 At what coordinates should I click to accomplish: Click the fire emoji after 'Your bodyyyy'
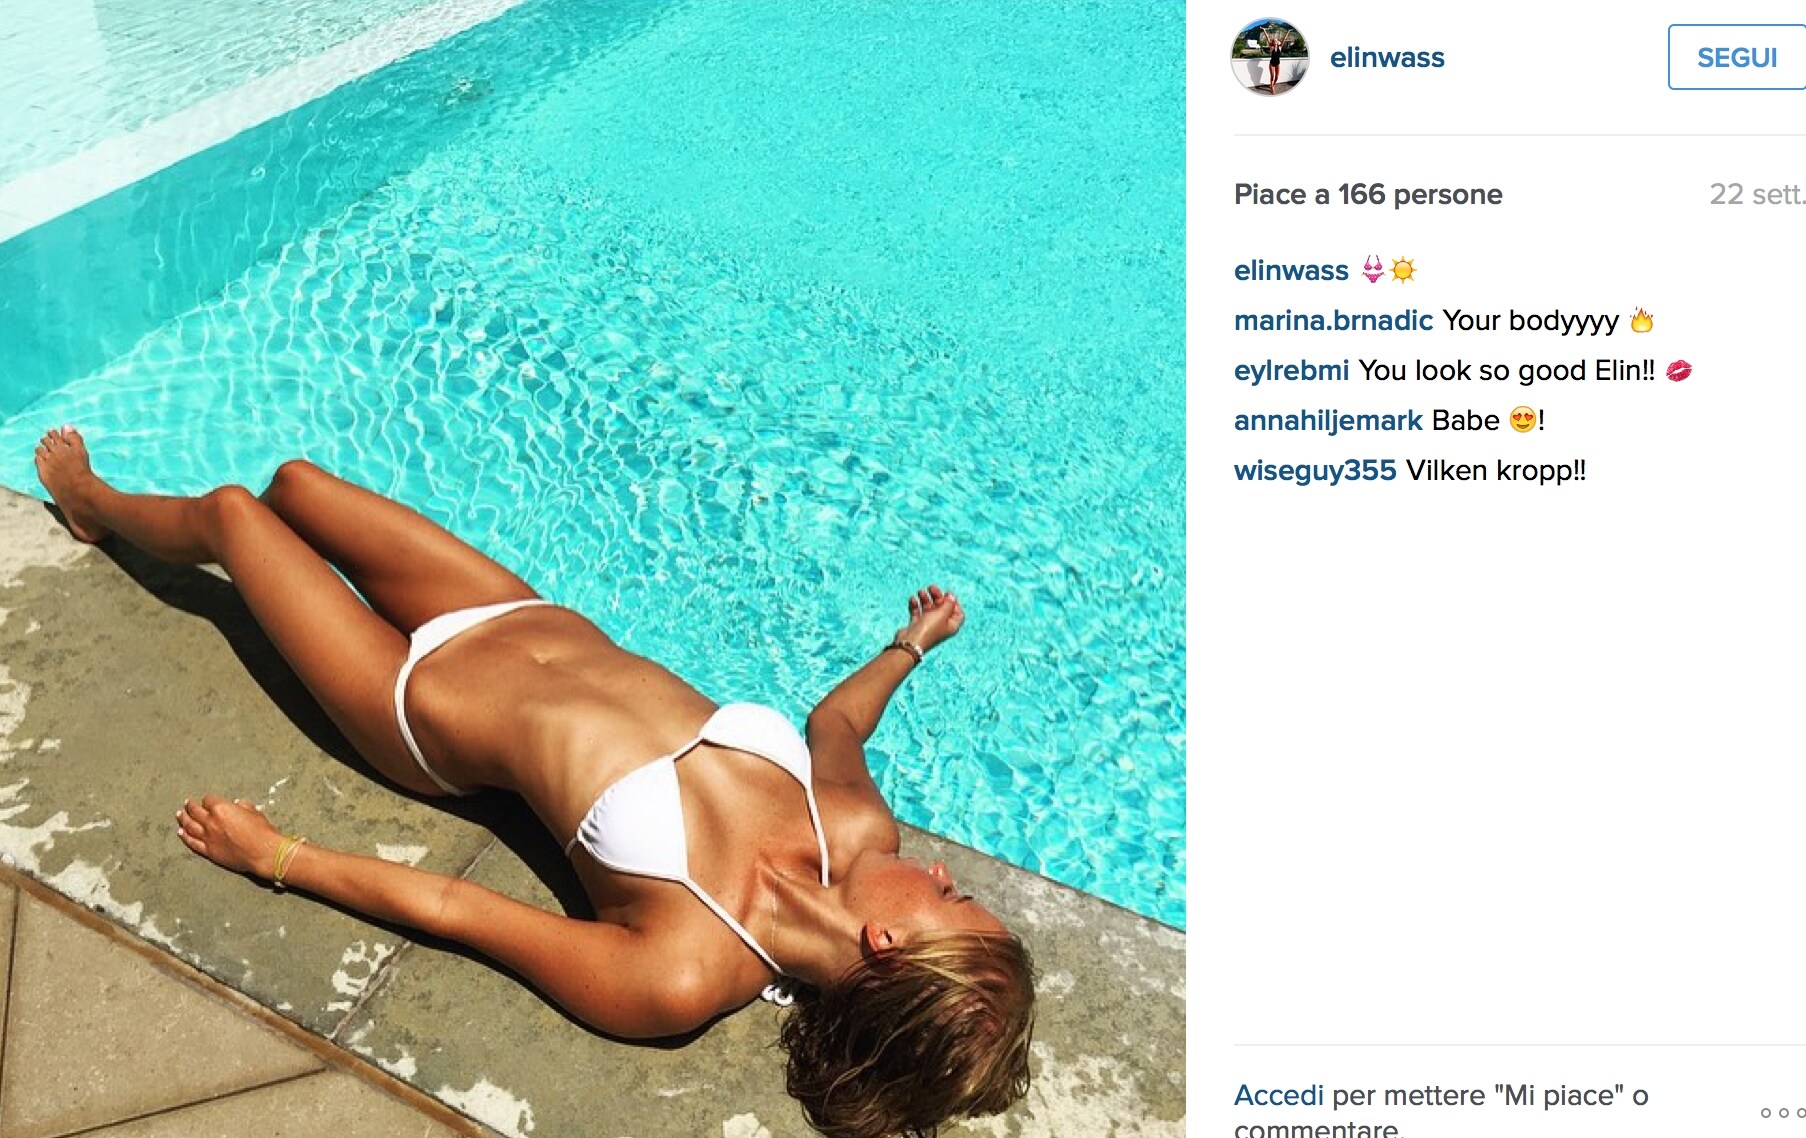point(1641,320)
